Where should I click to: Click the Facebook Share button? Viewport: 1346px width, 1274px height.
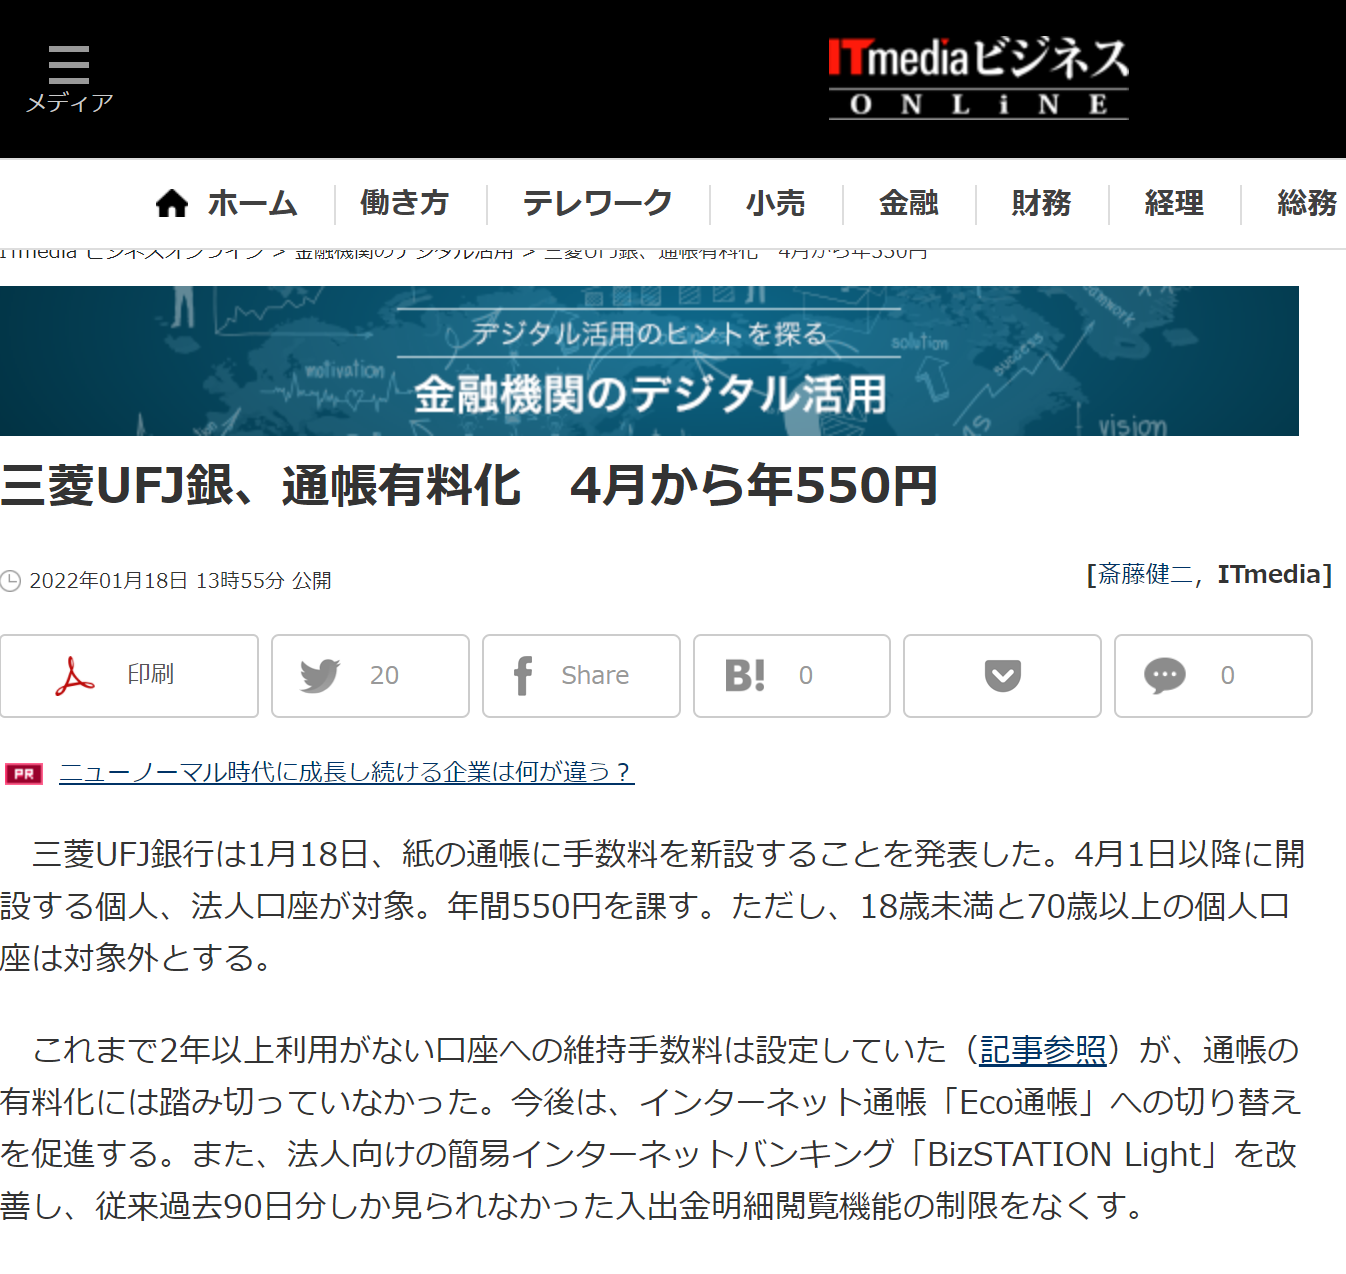pyautogui.click(x=581, y=676)
